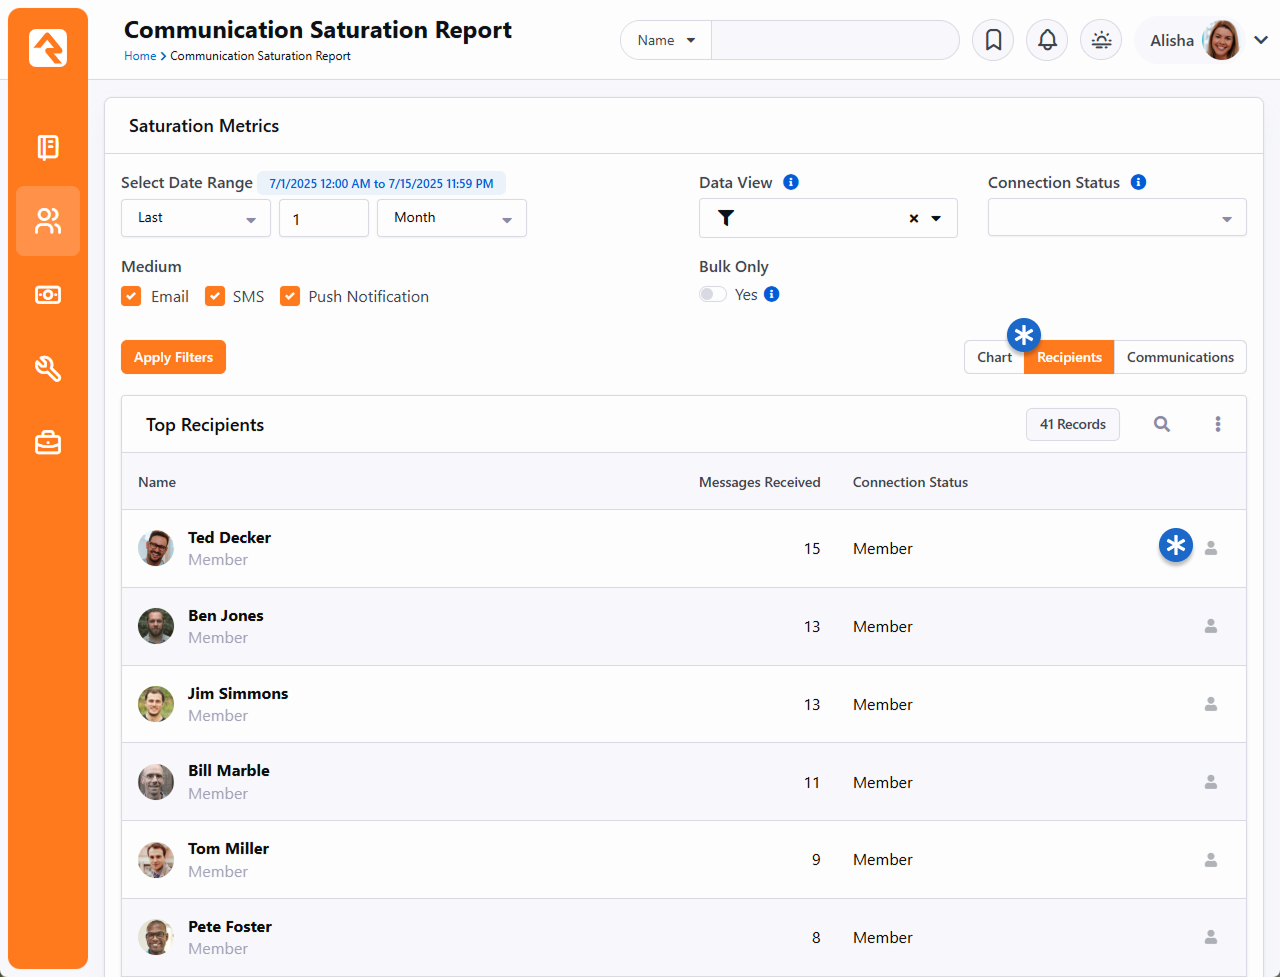Click the Finance icon in sidebar
The height and width of the screenshot is (977, 1280).
[48, 295]
